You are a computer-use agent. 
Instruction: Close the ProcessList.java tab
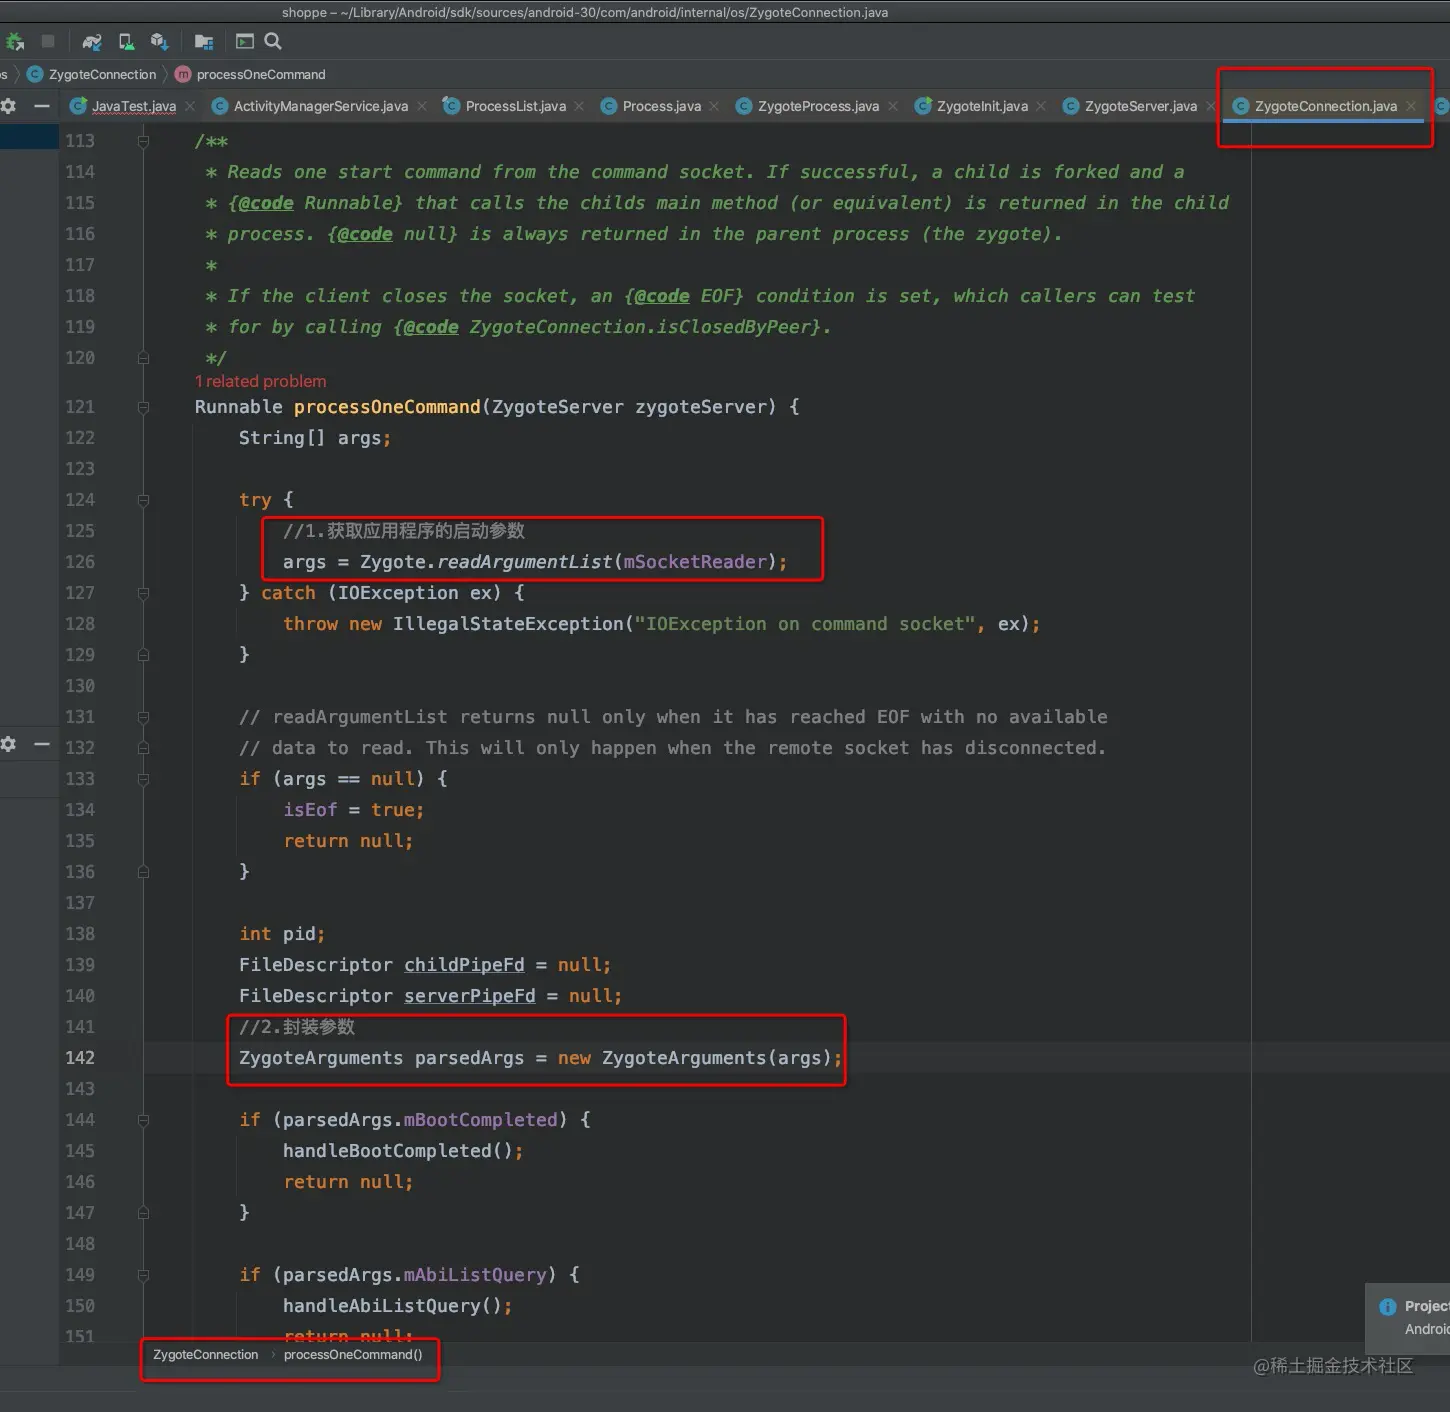579,106
